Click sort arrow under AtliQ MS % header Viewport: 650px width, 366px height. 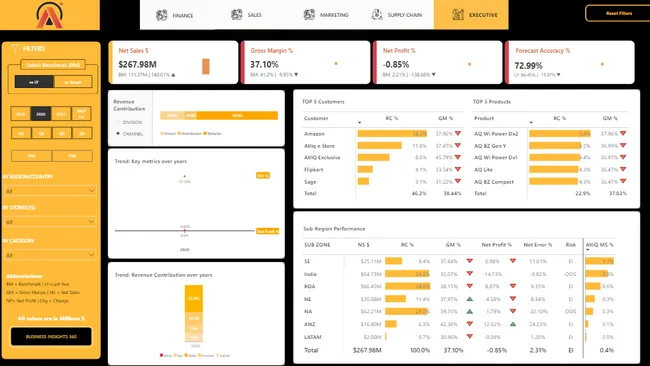[x=587, y=250]
